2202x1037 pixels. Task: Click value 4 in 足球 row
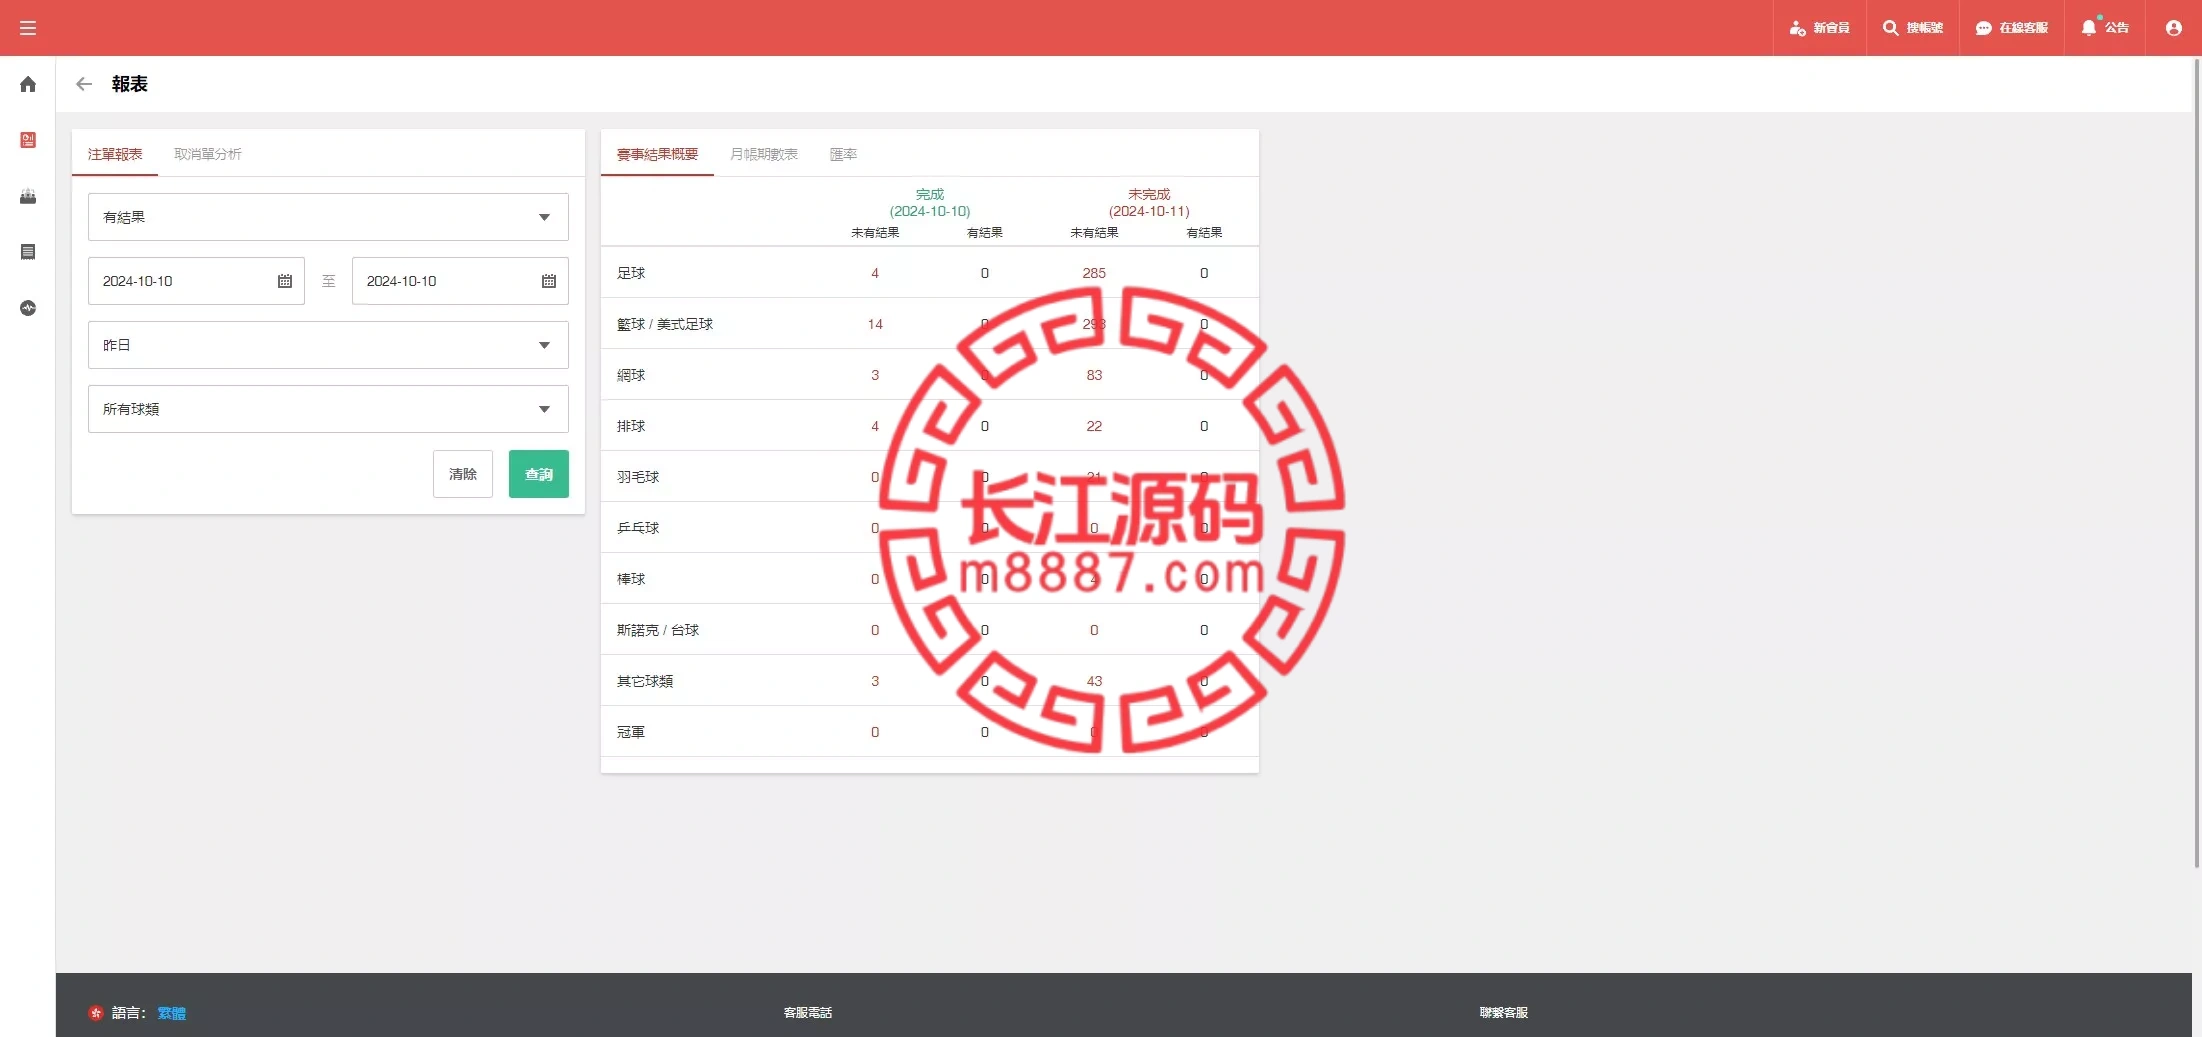click(x=875, y=273)
